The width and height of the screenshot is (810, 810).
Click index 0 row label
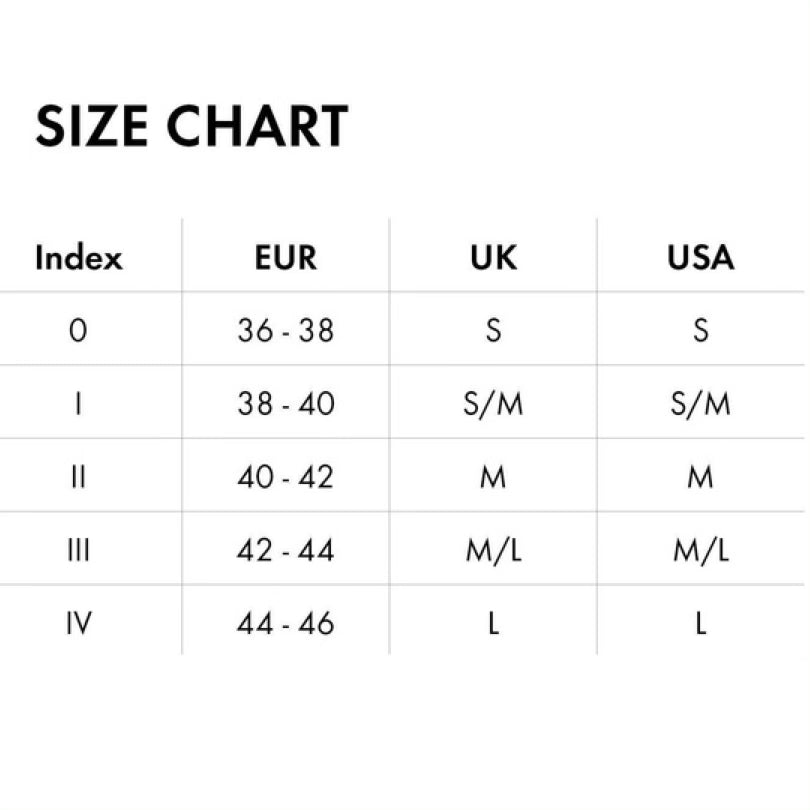pos(78,330)
